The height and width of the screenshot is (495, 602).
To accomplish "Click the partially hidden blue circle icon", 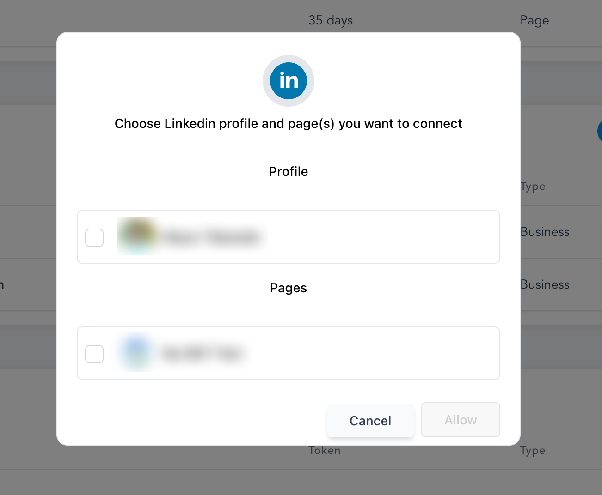I will pyautogui.click(x=600, y=131).
